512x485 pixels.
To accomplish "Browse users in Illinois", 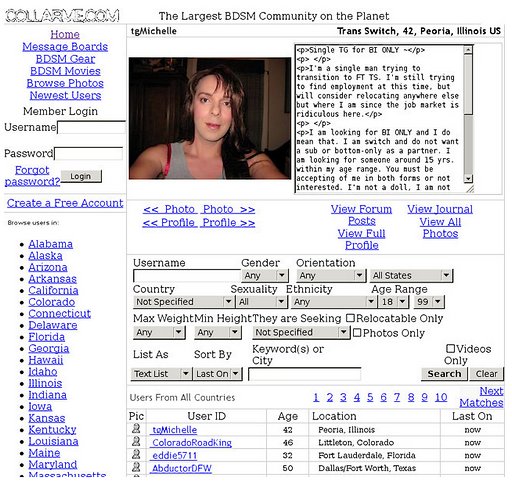I will tap(45, 383).
